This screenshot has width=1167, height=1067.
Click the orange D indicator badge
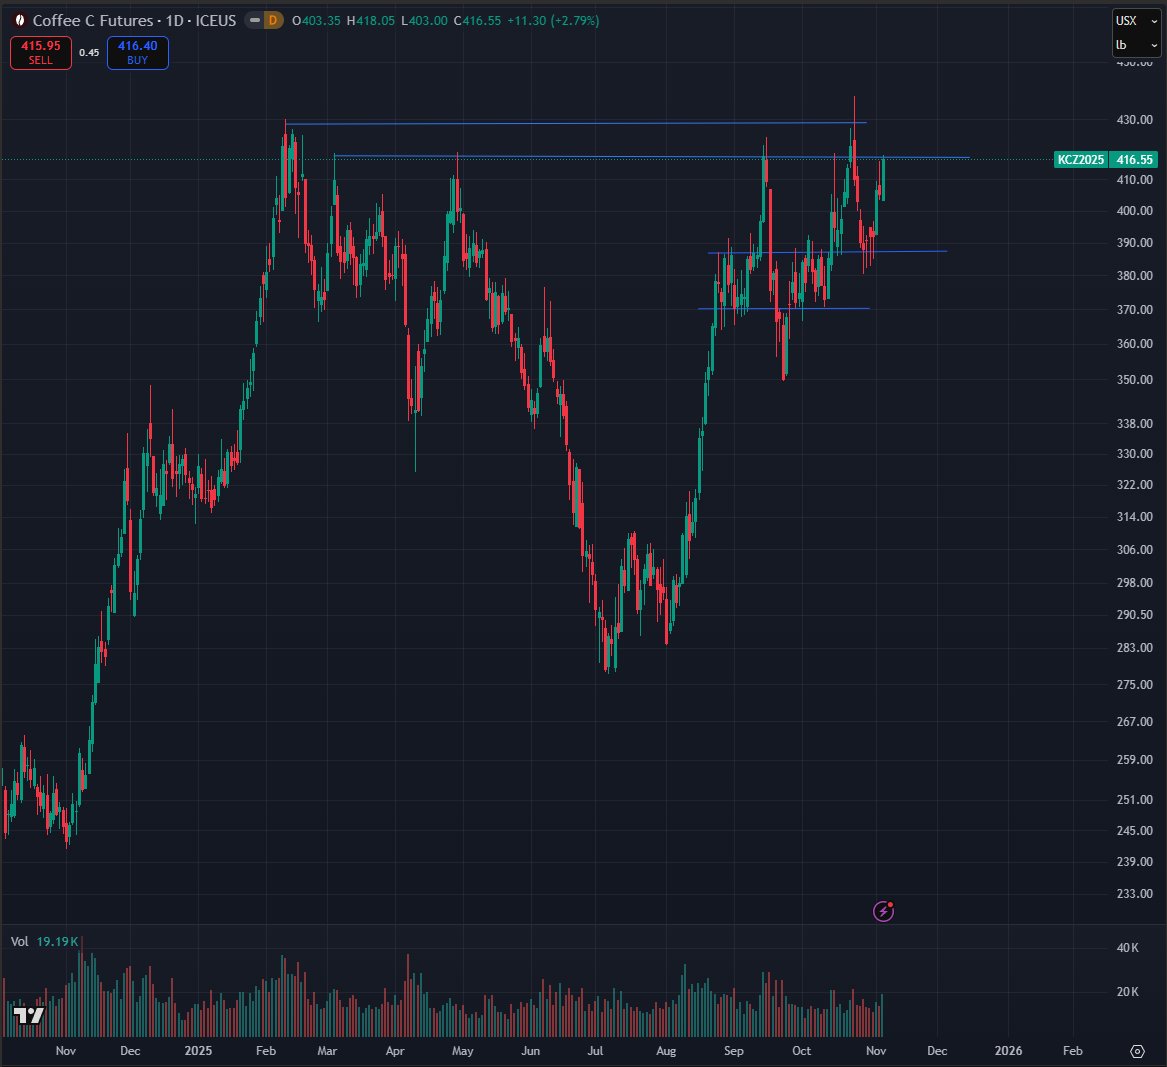pyautogui.click(x=271, y=19)
